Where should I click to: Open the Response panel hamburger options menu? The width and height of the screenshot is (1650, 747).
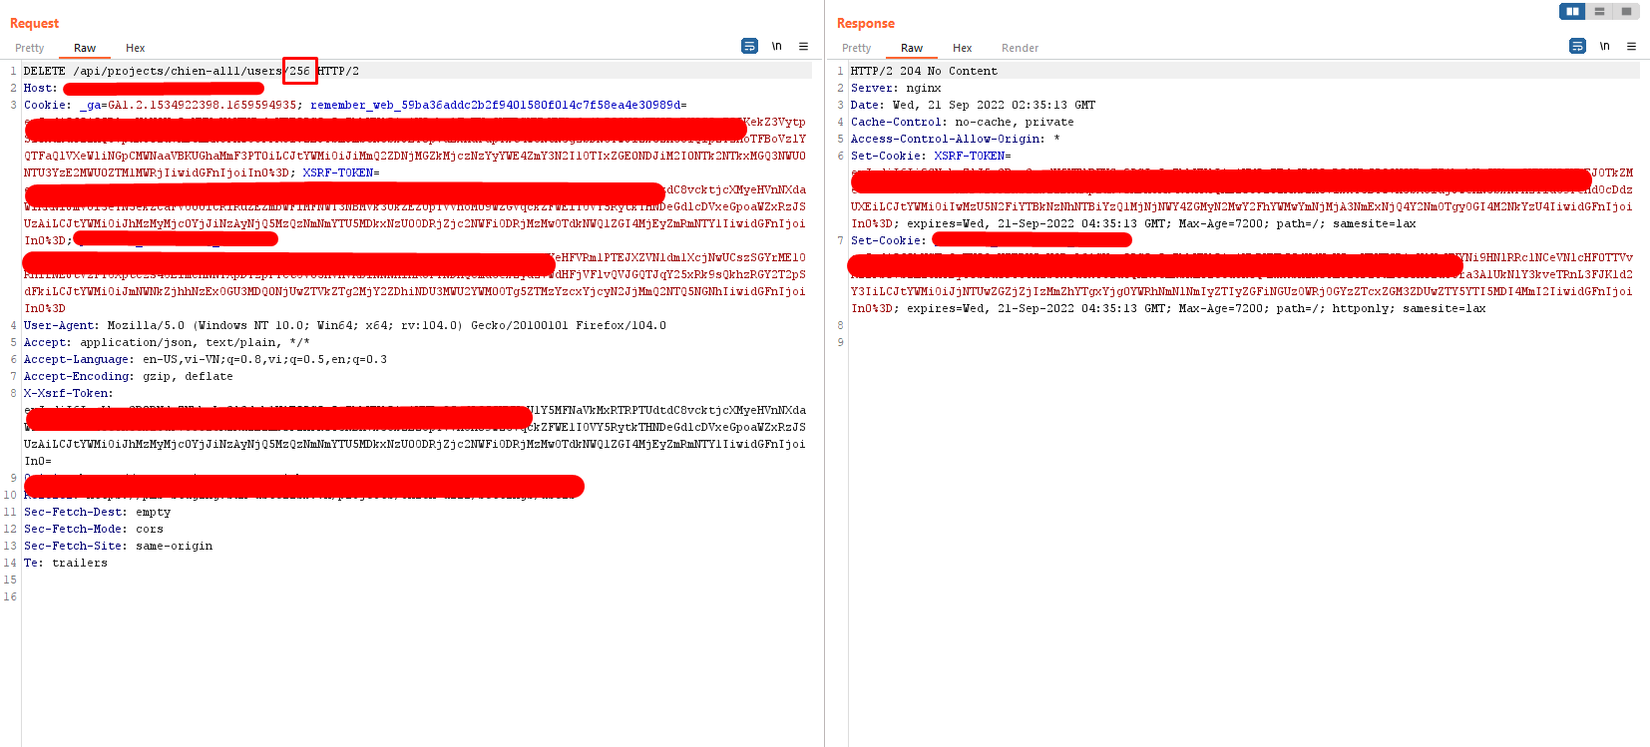pyautogui.click(x=1631, y=46)
